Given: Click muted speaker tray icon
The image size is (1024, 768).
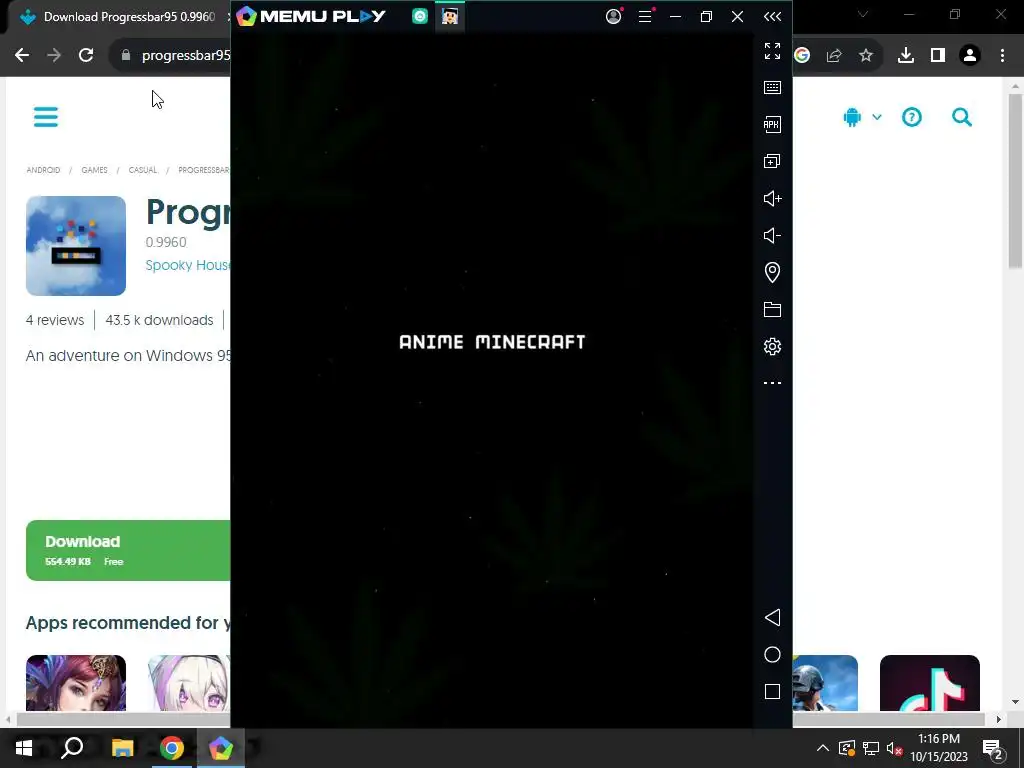Looking at the screenshot, I should [895, 748].
